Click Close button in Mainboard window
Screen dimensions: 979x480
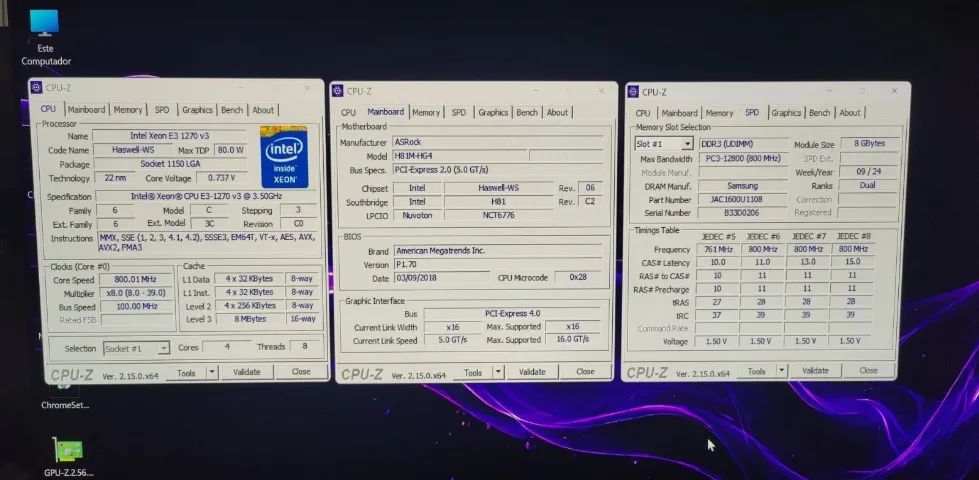point(585,371)
